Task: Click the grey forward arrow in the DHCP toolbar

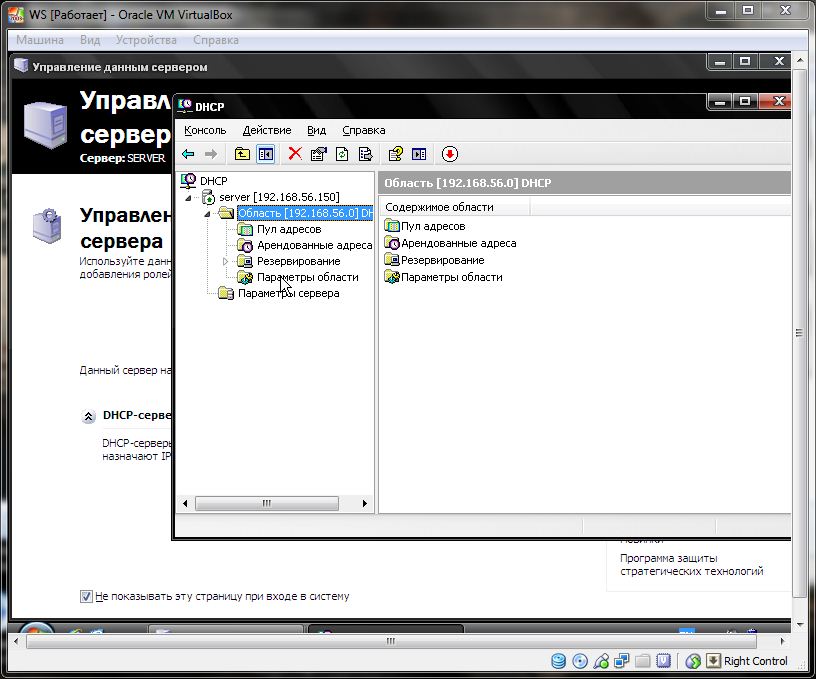Action: pyautogui.click(x=211, y=154)
